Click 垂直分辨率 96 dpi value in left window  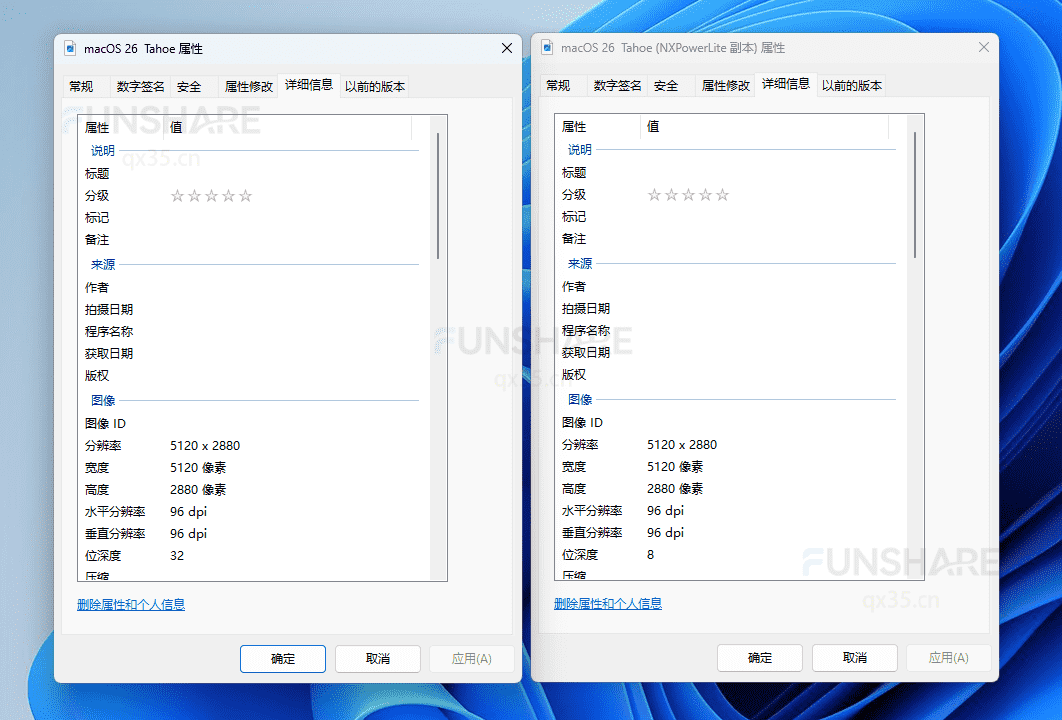pos(188,534)
